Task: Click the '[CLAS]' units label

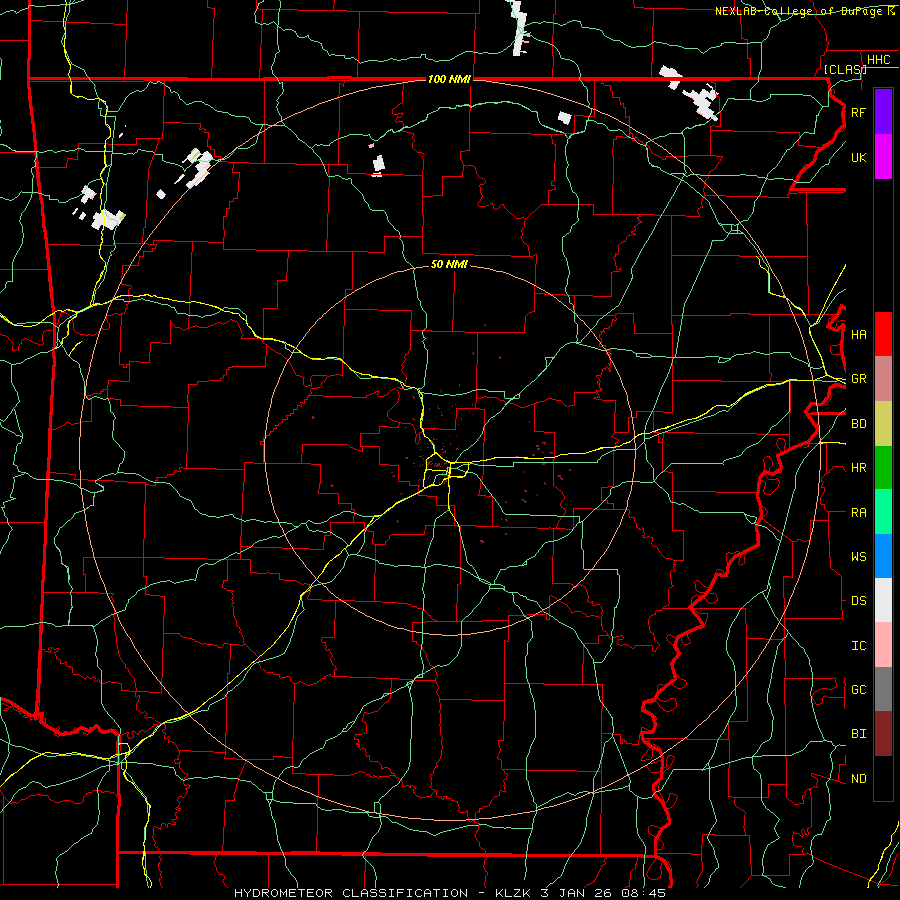Action: (x=845, y=69)
